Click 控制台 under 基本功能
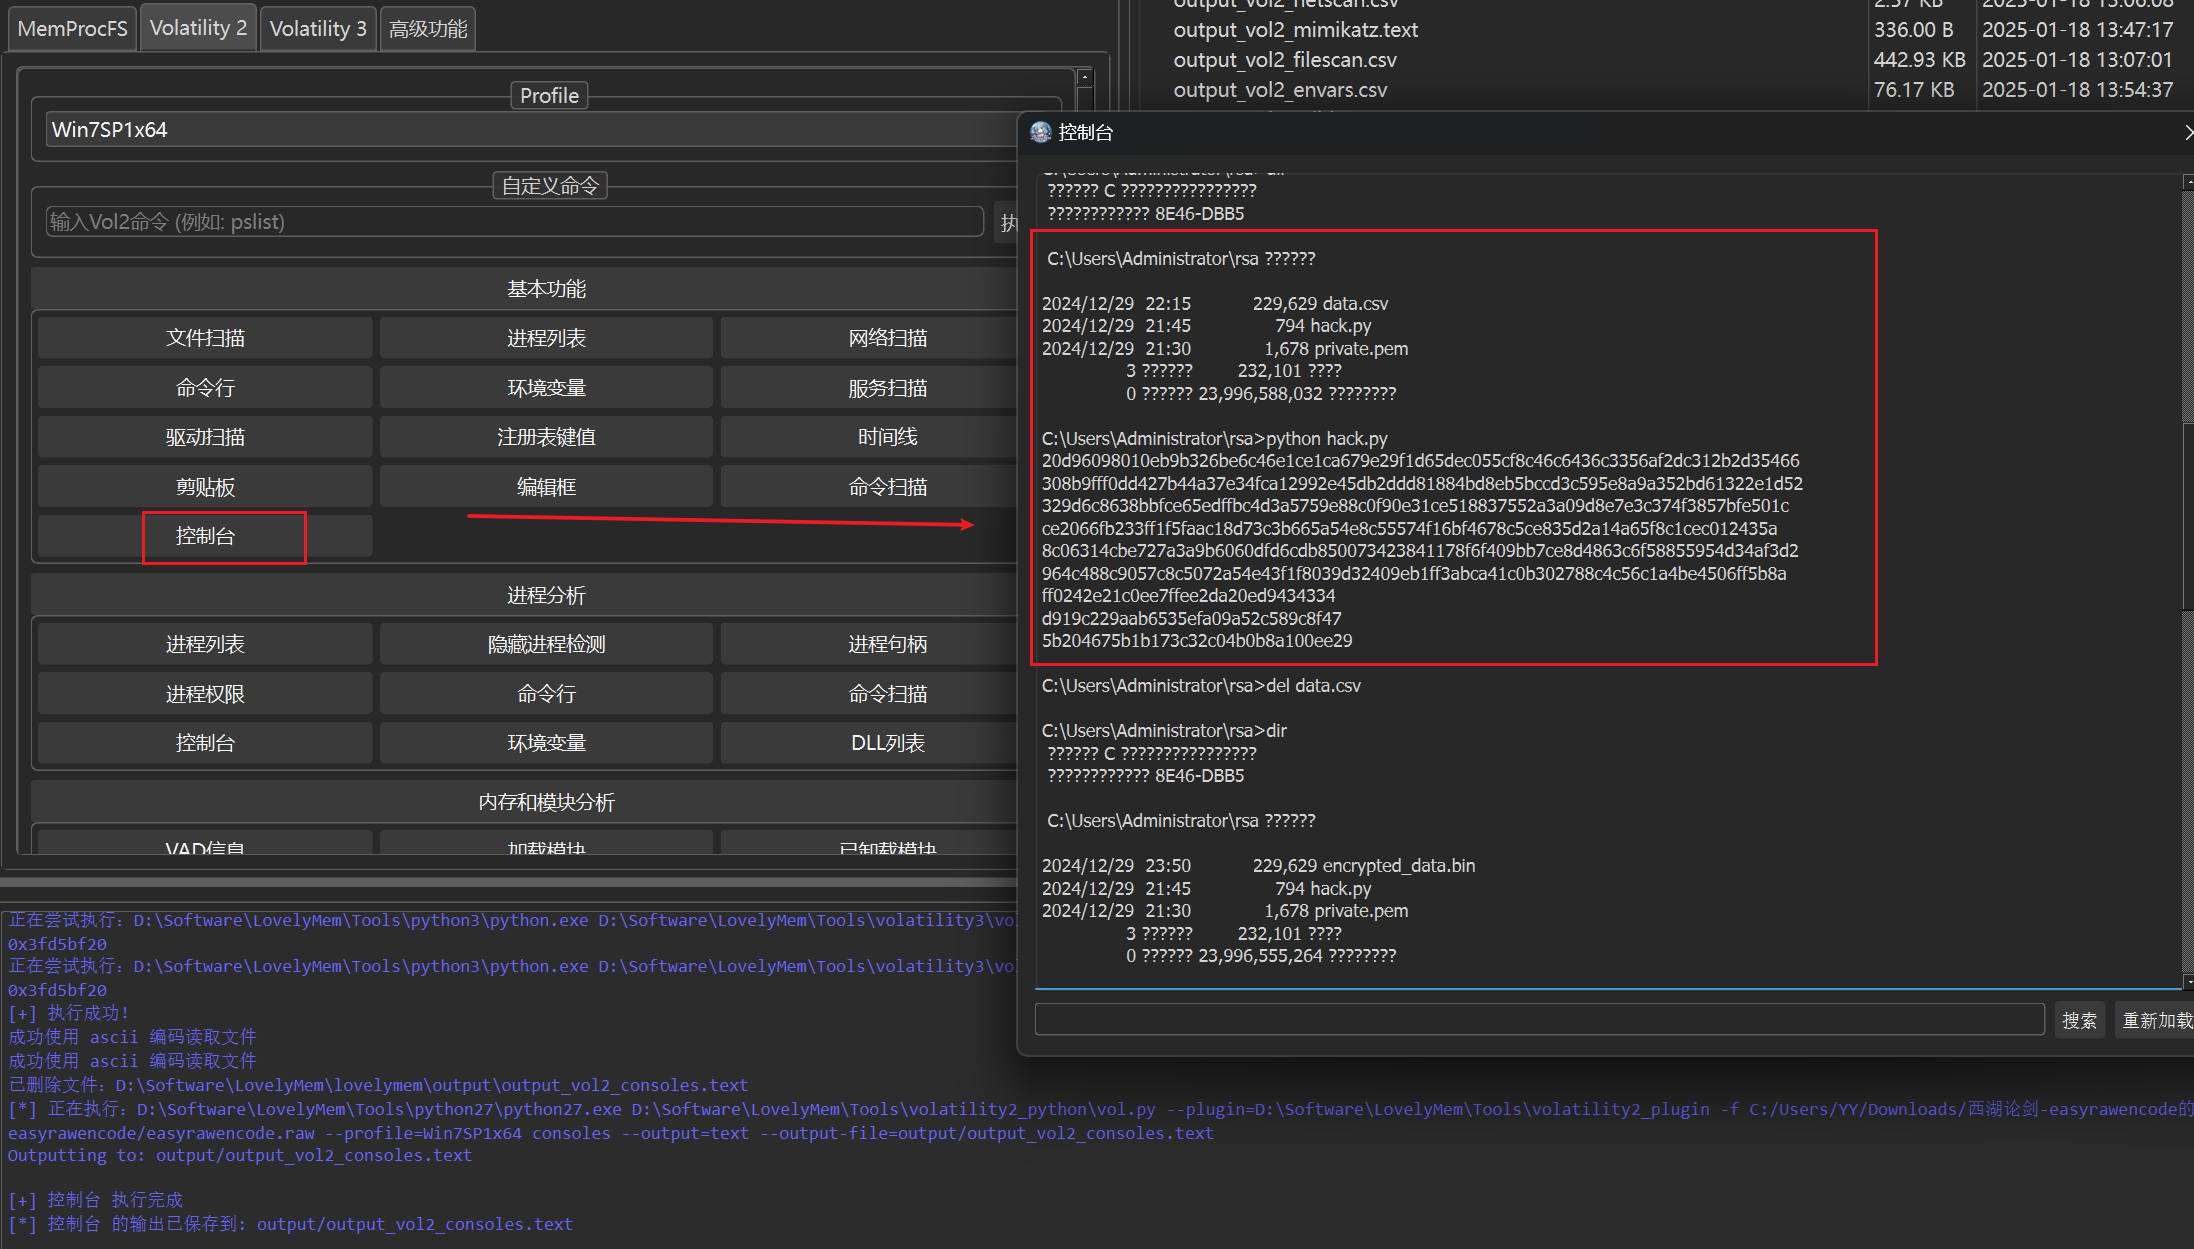Viewport: 2194px width, 1249px height. [205, 536]
